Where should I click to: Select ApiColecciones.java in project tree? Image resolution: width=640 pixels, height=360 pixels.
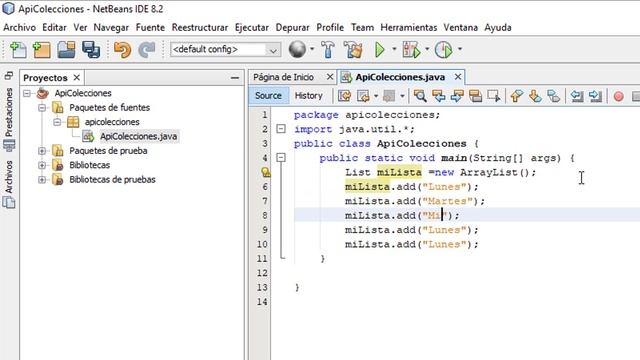pos(138,136)
